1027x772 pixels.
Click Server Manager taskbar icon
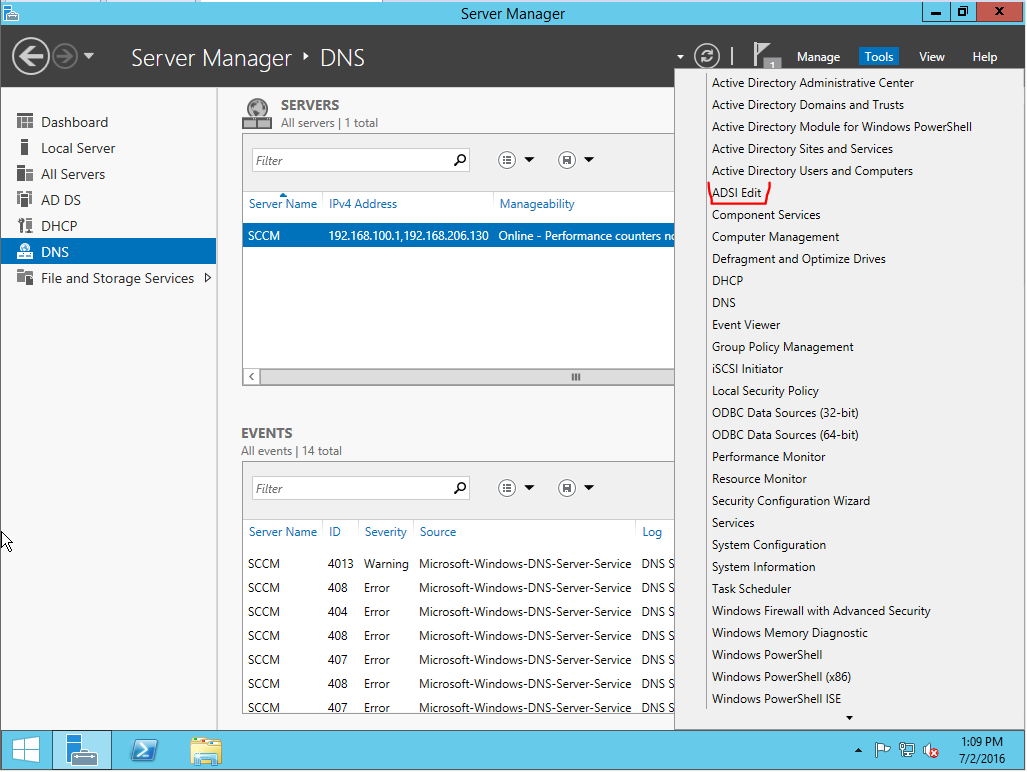(81, 750)
